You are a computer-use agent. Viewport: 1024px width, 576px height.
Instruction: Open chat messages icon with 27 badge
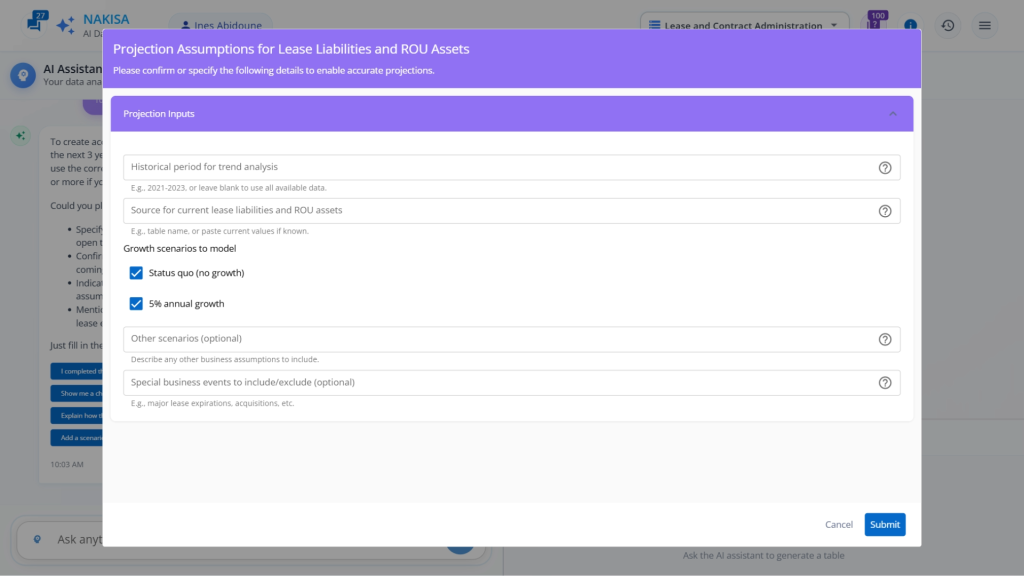(35, 24)
